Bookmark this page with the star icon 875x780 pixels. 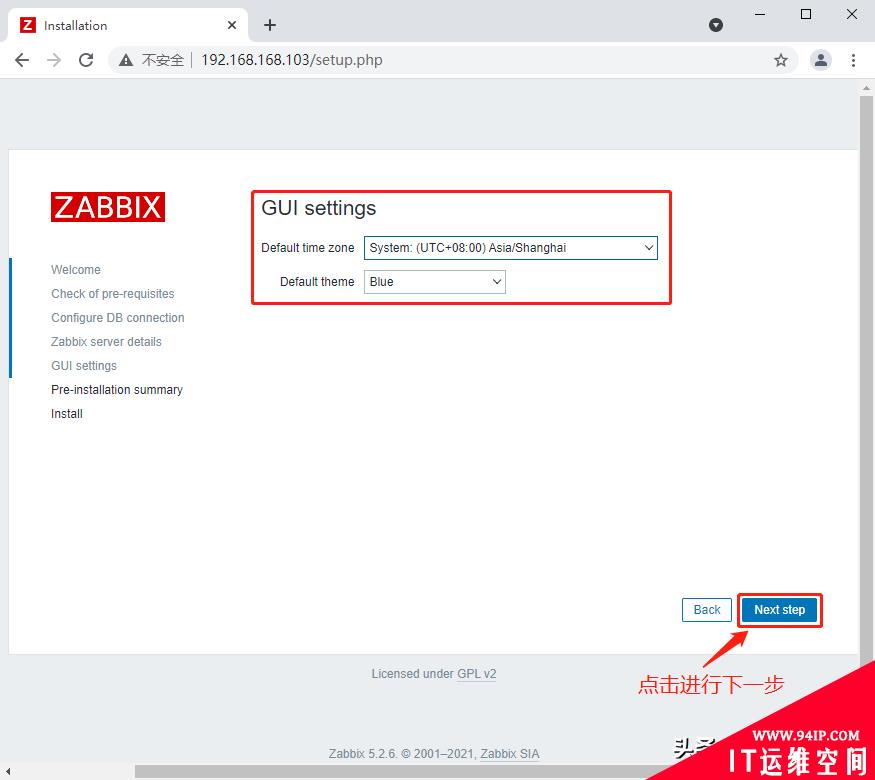pos(781,60)
